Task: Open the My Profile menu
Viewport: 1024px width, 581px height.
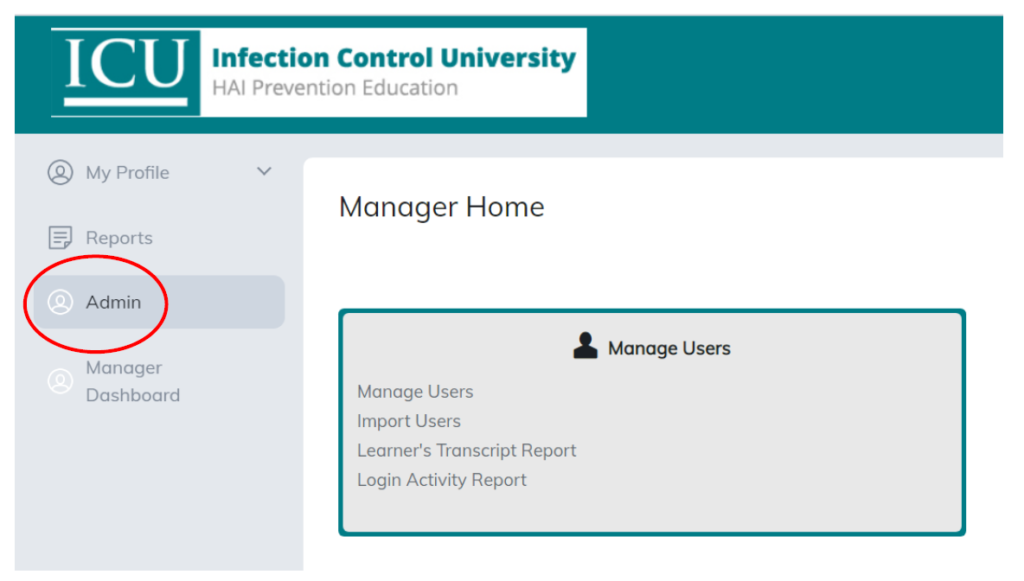Action: pos(127,172)
